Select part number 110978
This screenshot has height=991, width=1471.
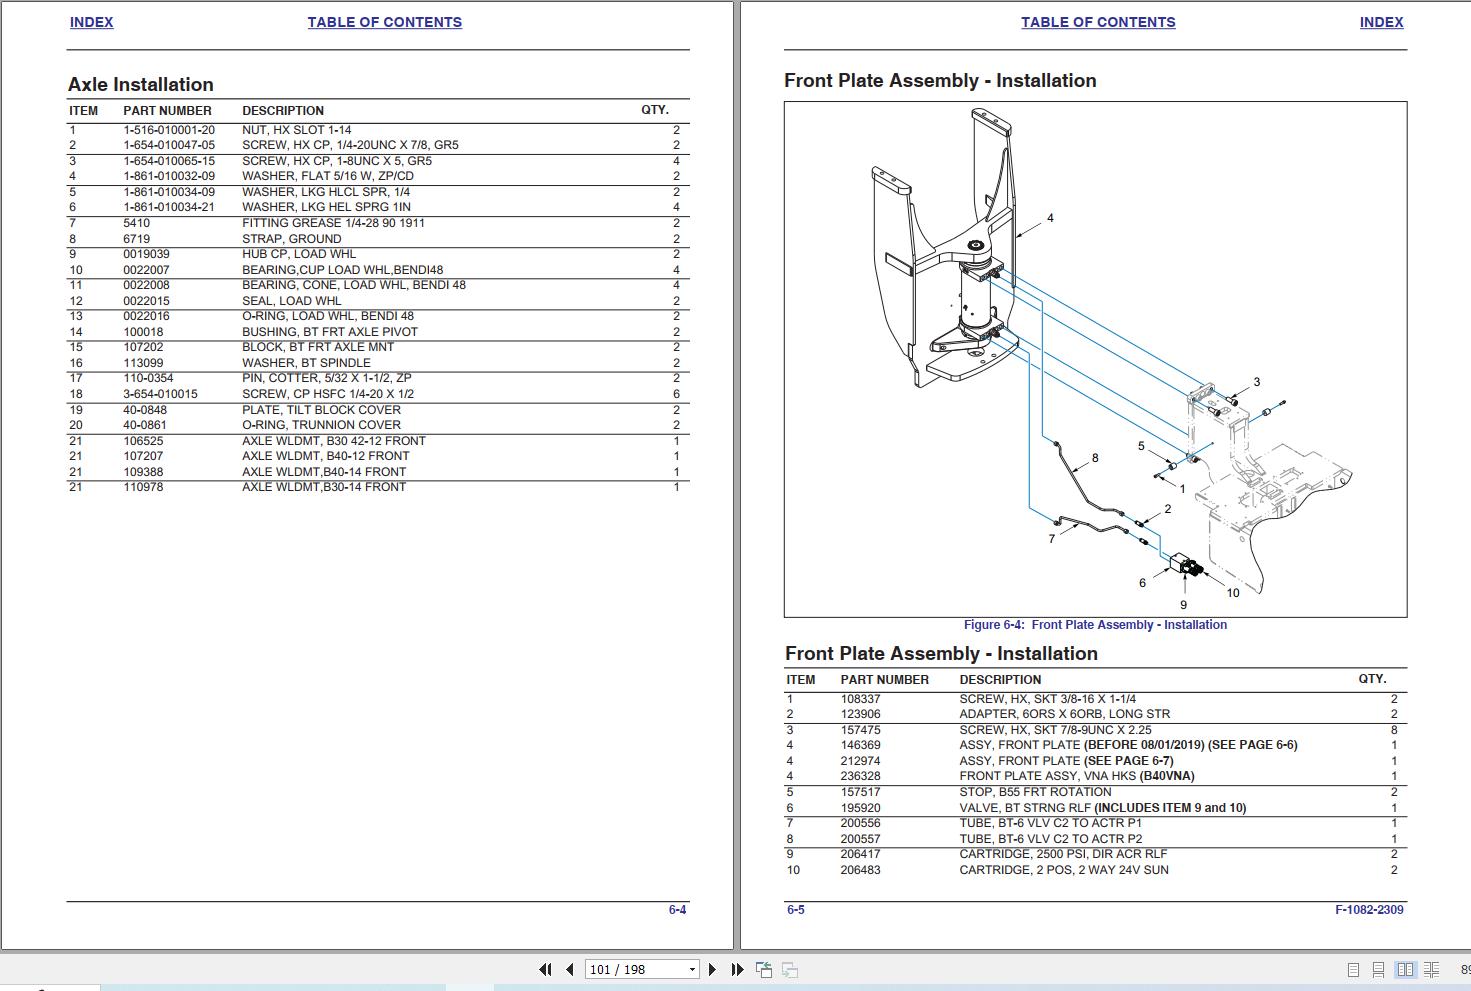[143, 487]
